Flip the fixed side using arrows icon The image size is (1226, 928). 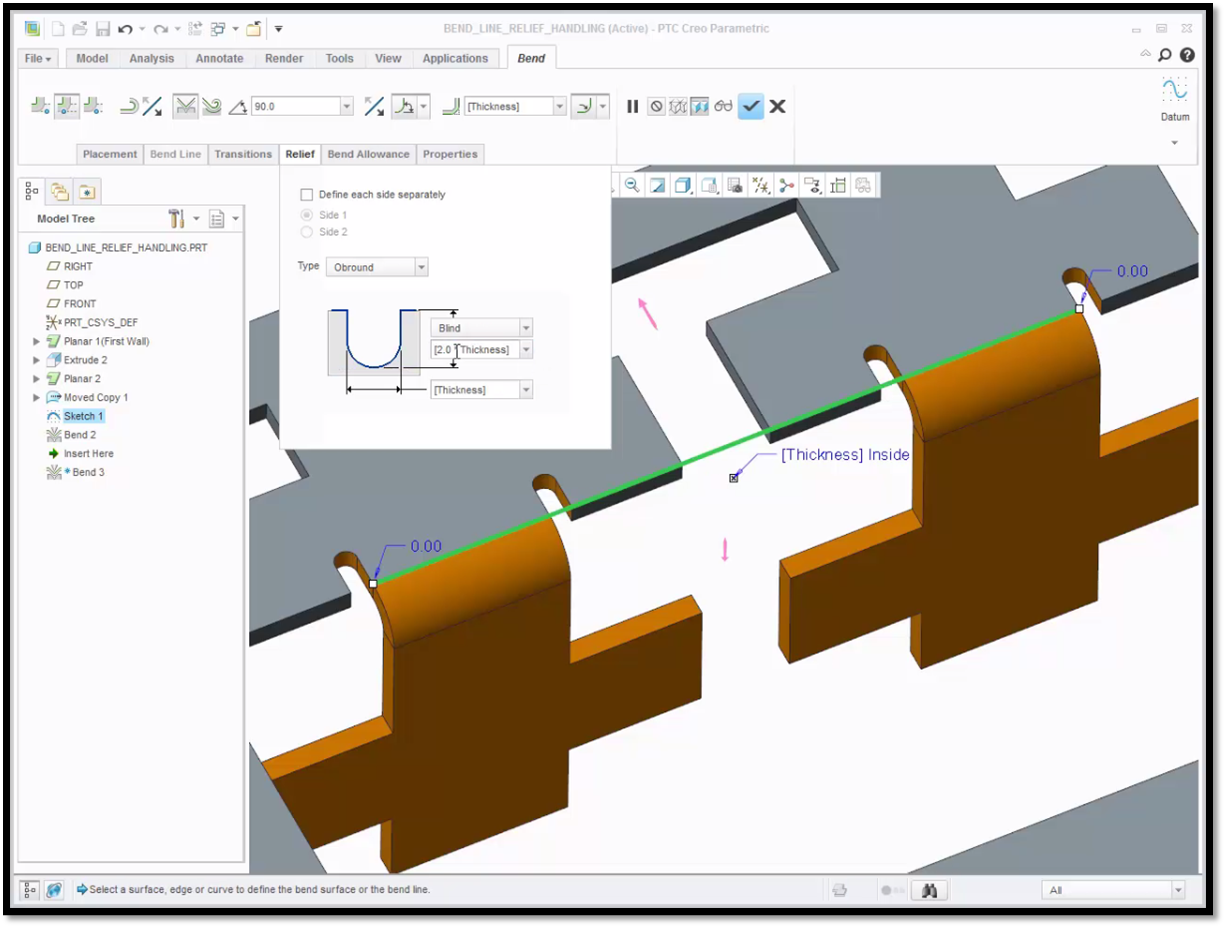pyautogui.click(x=152, y=106)
